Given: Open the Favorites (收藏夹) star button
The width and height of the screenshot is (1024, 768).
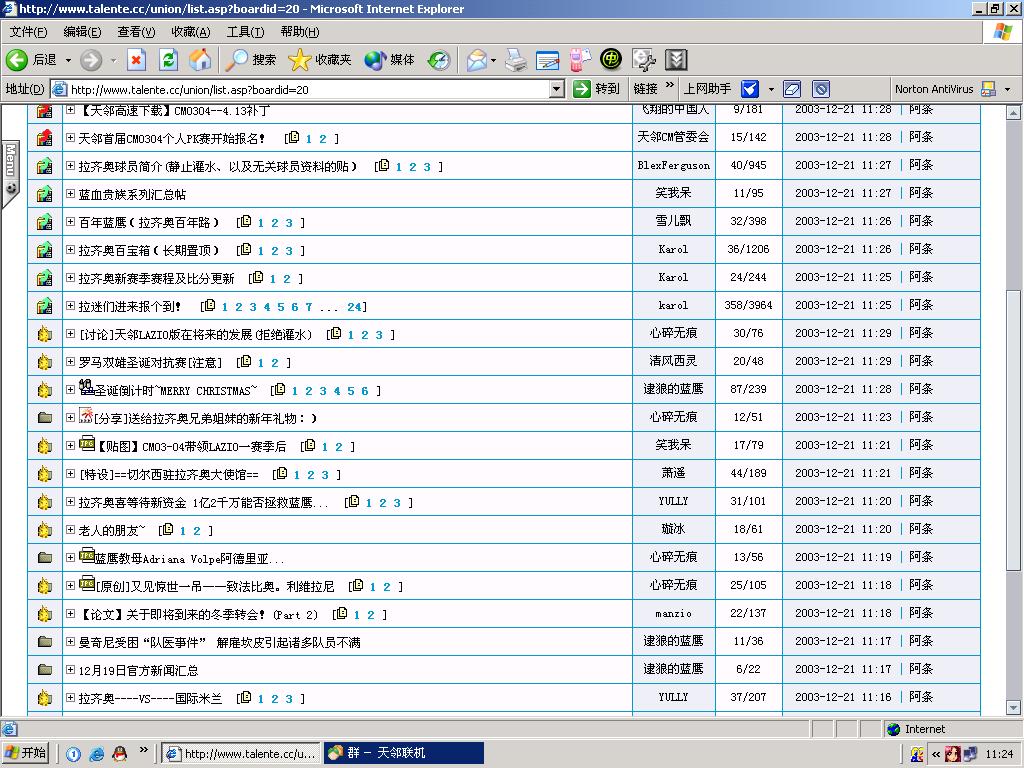Looking at the screenshot, I should tap(320, 60).
